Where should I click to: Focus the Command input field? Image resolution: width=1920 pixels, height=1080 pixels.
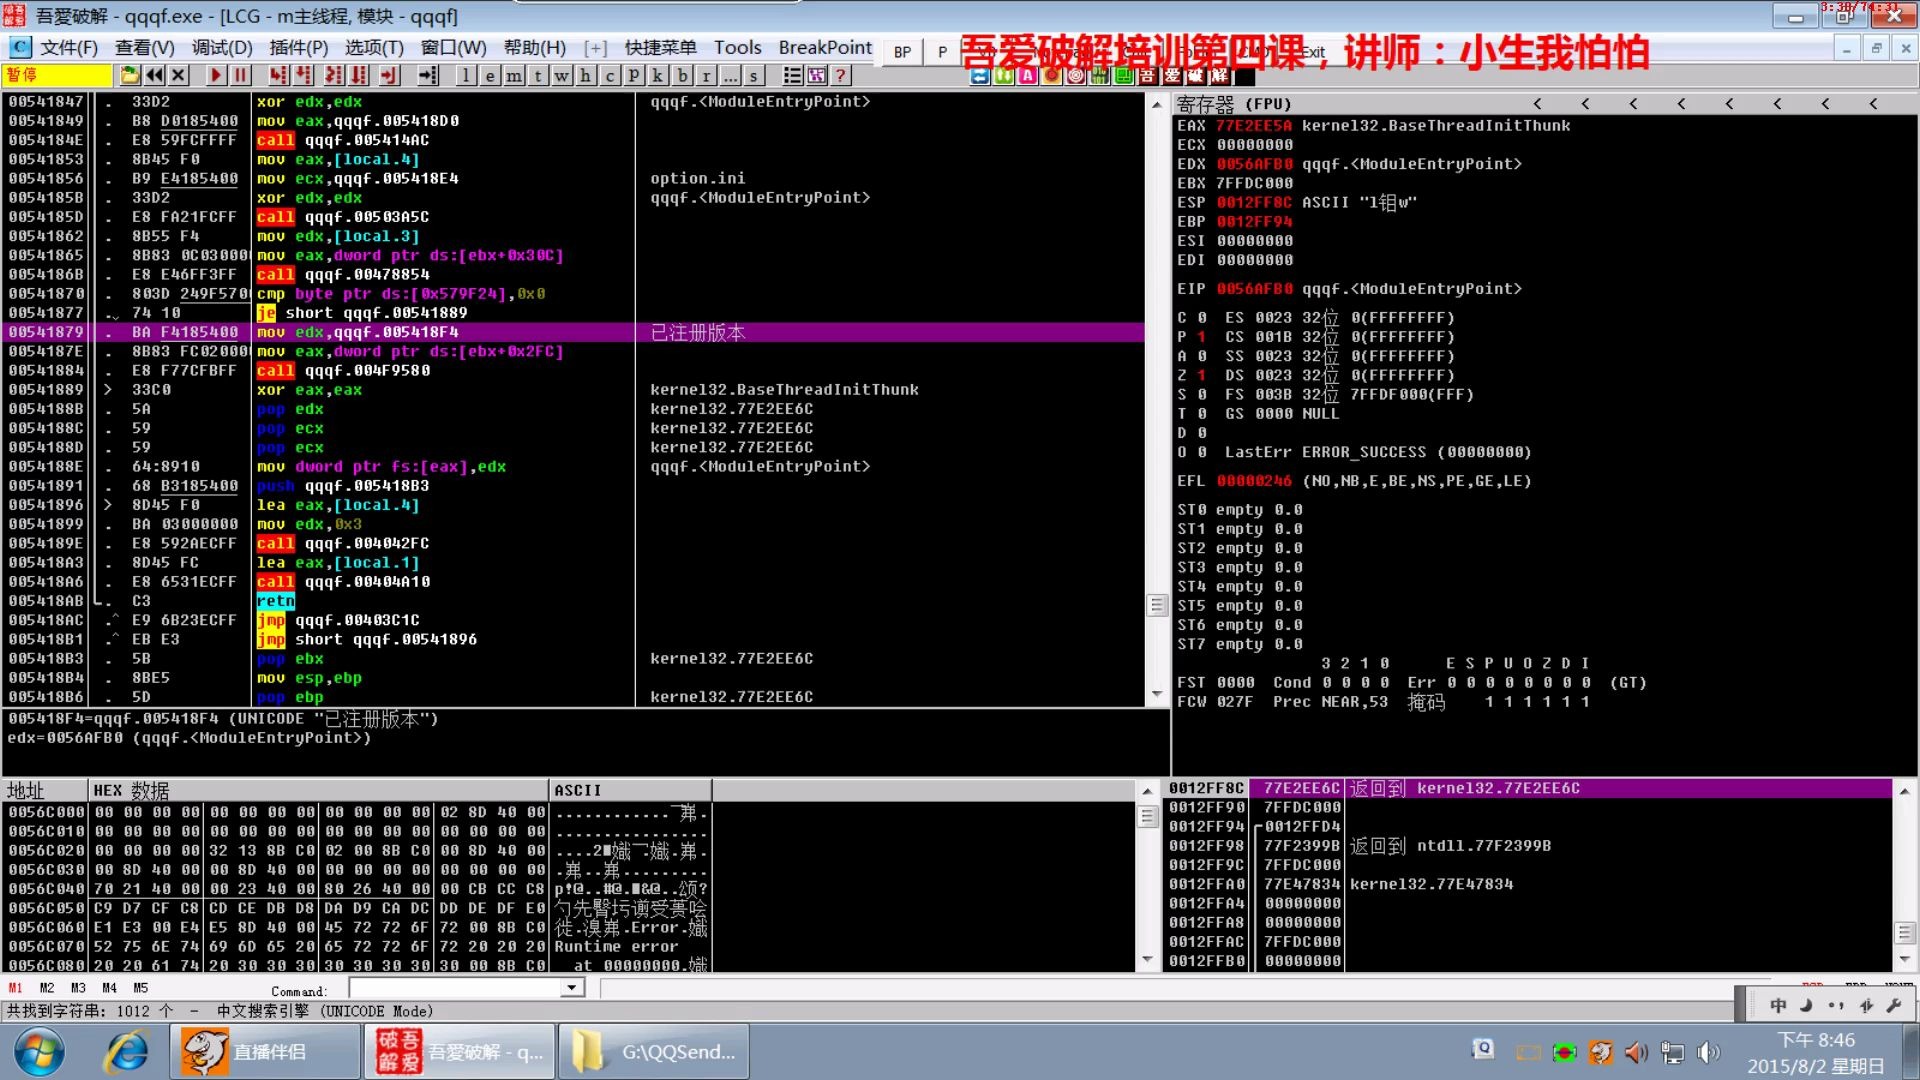456,988
